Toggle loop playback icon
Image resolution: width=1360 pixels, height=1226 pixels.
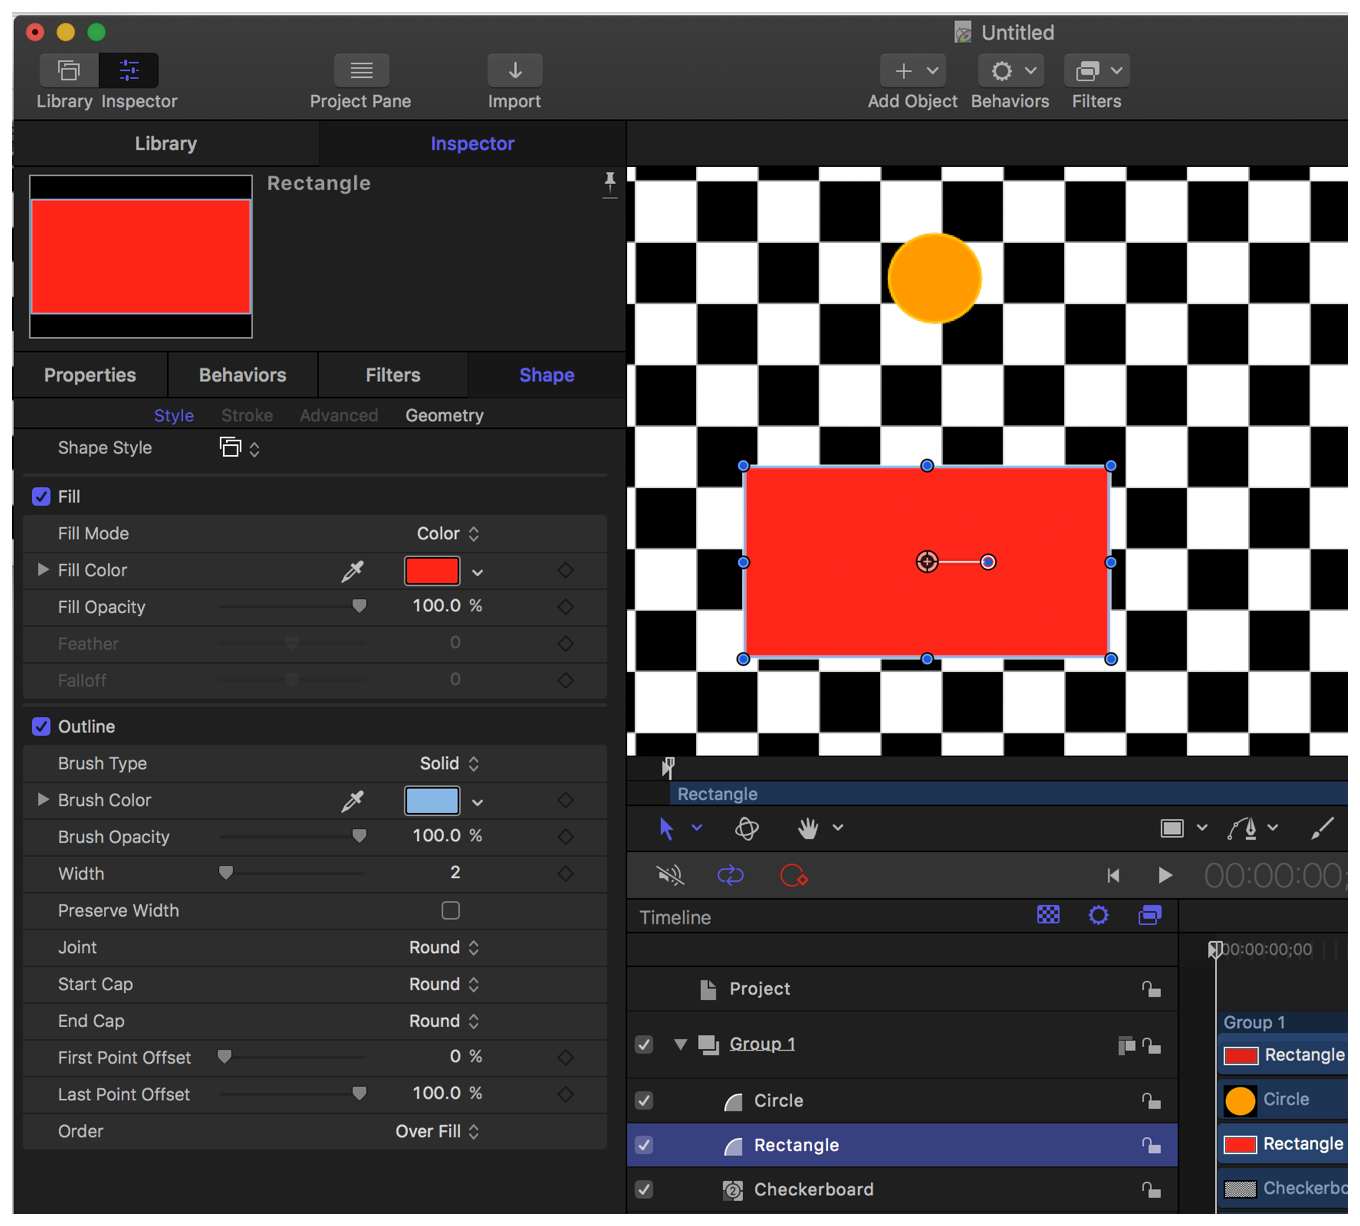(x=731, y=876)
